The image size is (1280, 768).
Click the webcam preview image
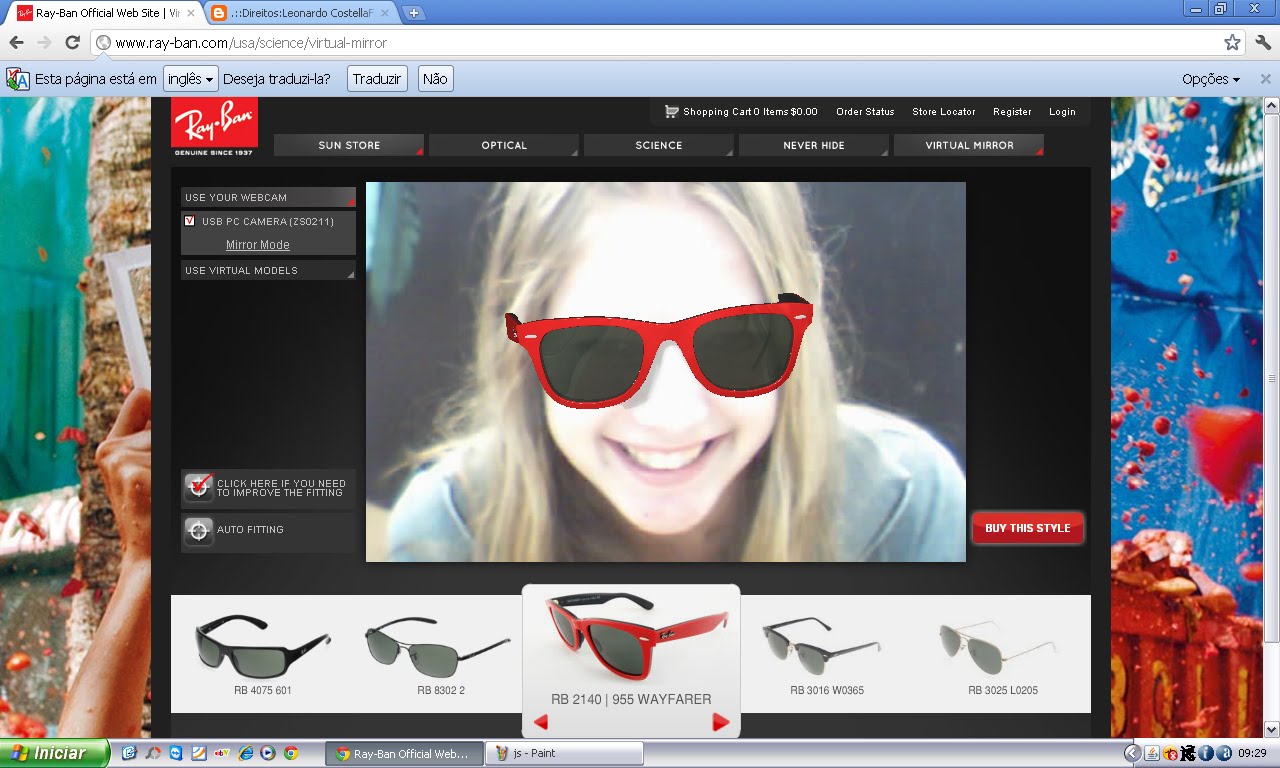click(666, 372)
